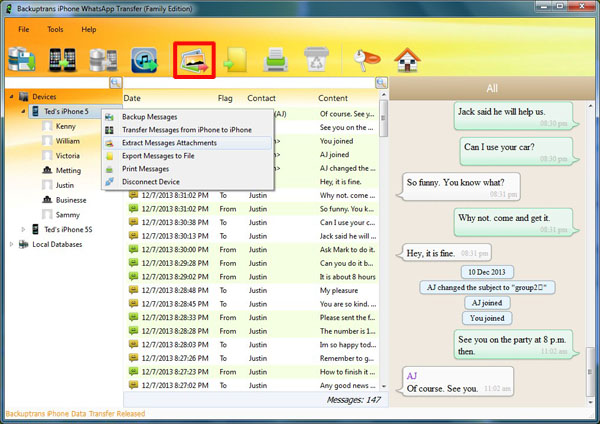Open the Help menu
The width and height of the screenshot is (600, 424).
tap(89, 29)
